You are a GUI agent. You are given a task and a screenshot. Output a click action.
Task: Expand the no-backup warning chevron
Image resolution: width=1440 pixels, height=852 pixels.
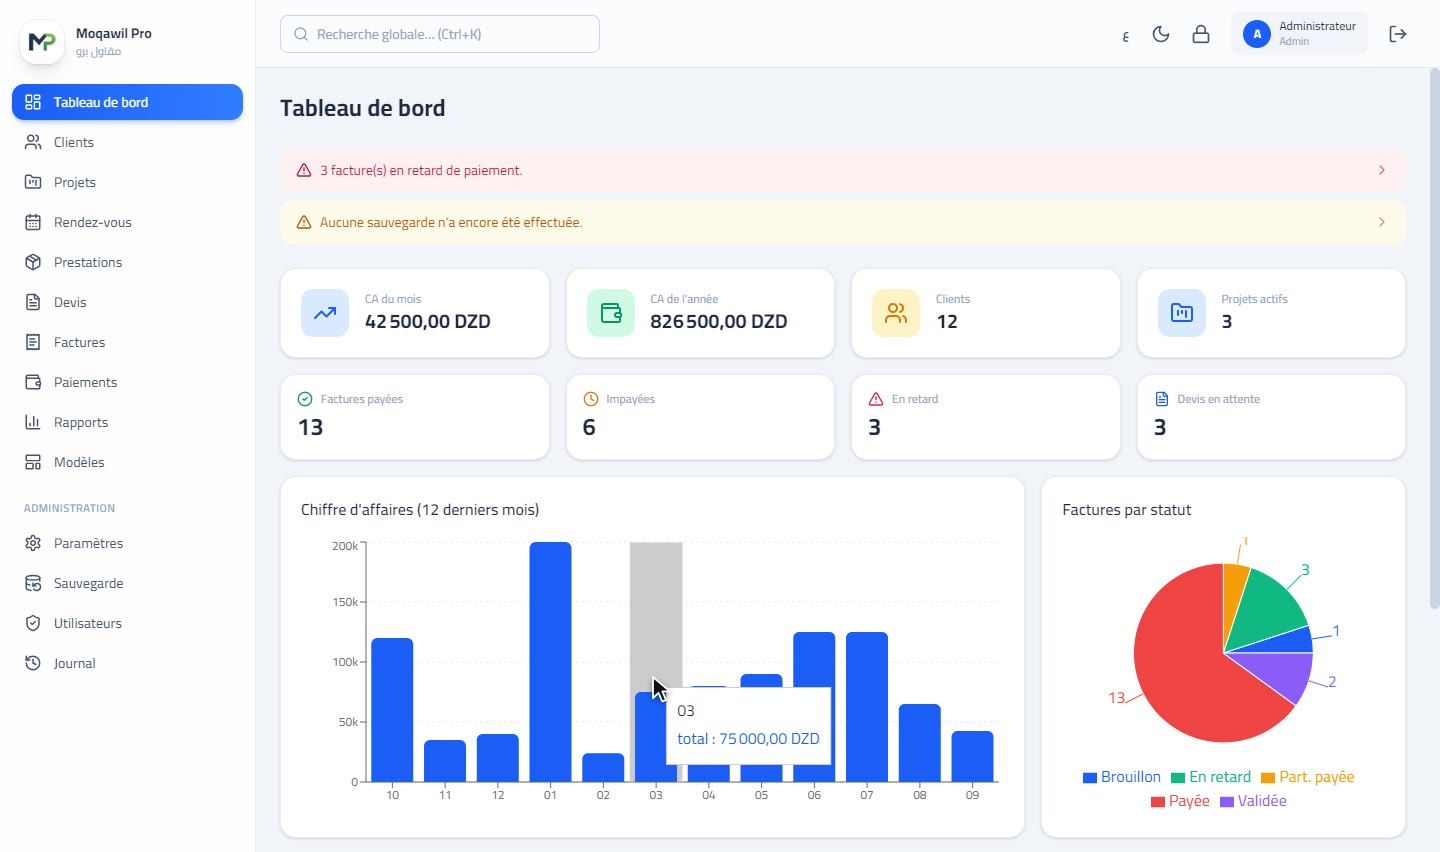pos(1382,222)
